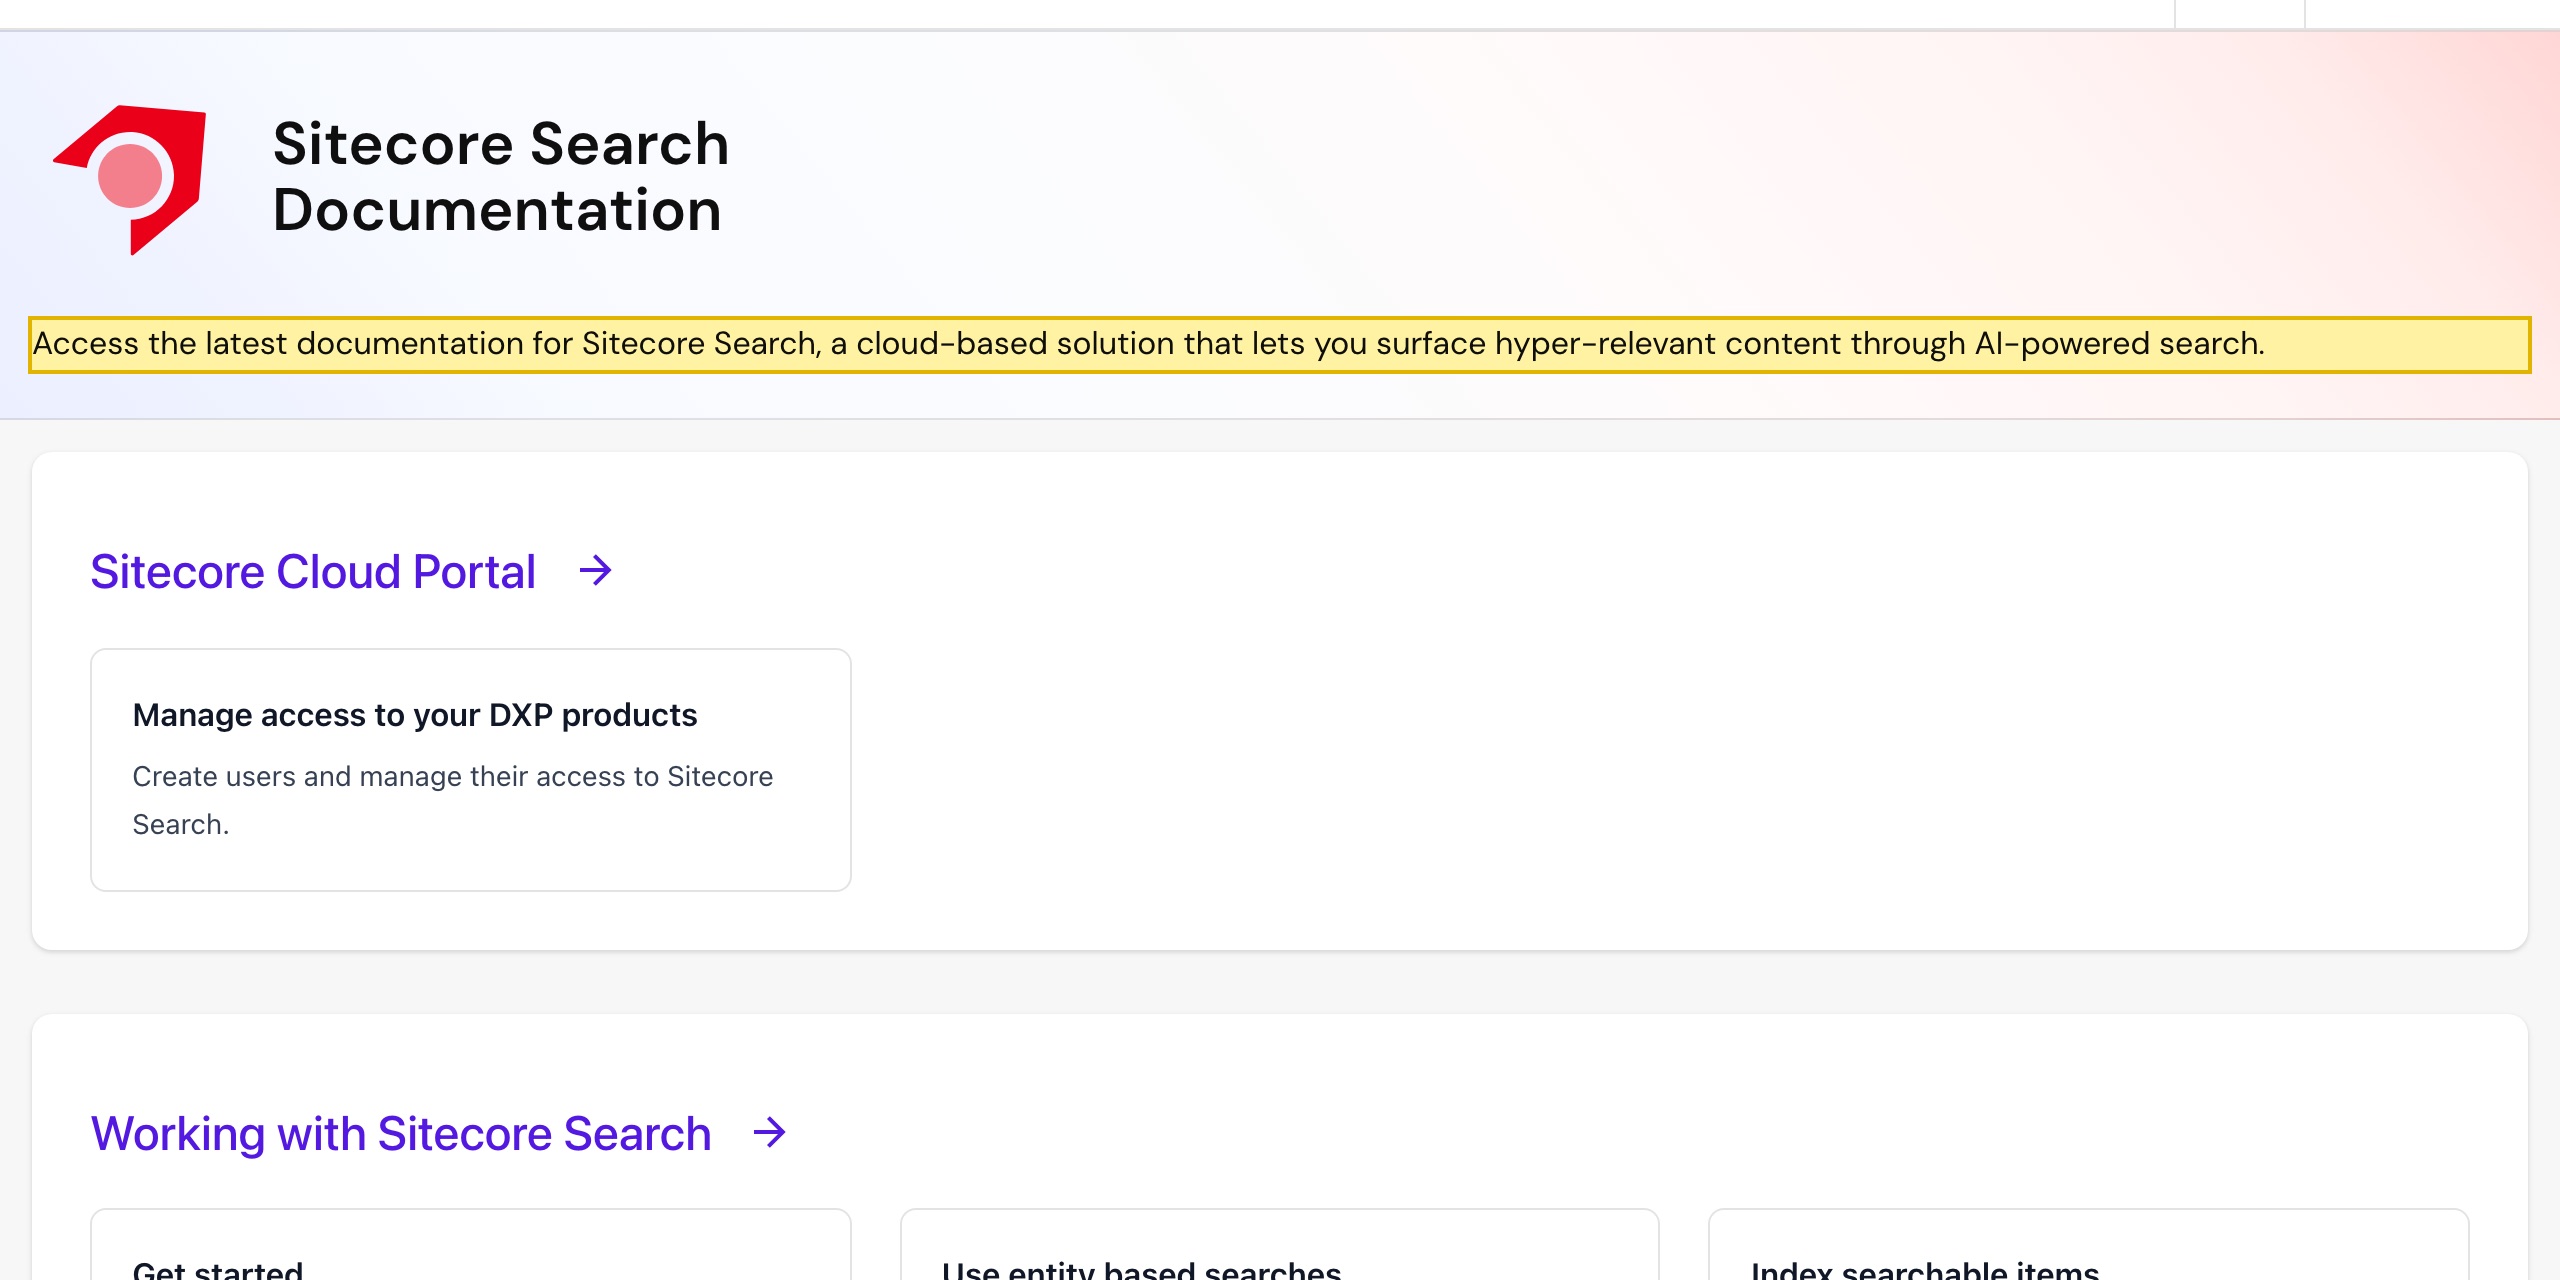Select the highlighted documentation intro paragraph
Image resolution: width=2560 pixels, height=1280 pixels.
1280,345
